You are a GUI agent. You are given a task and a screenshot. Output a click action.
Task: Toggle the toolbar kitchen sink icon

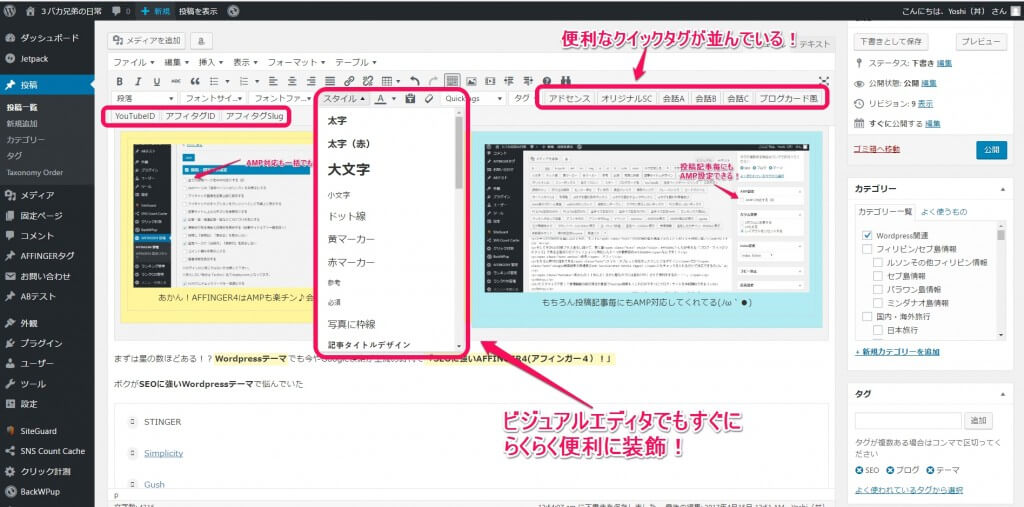click(x=451, y=82)
